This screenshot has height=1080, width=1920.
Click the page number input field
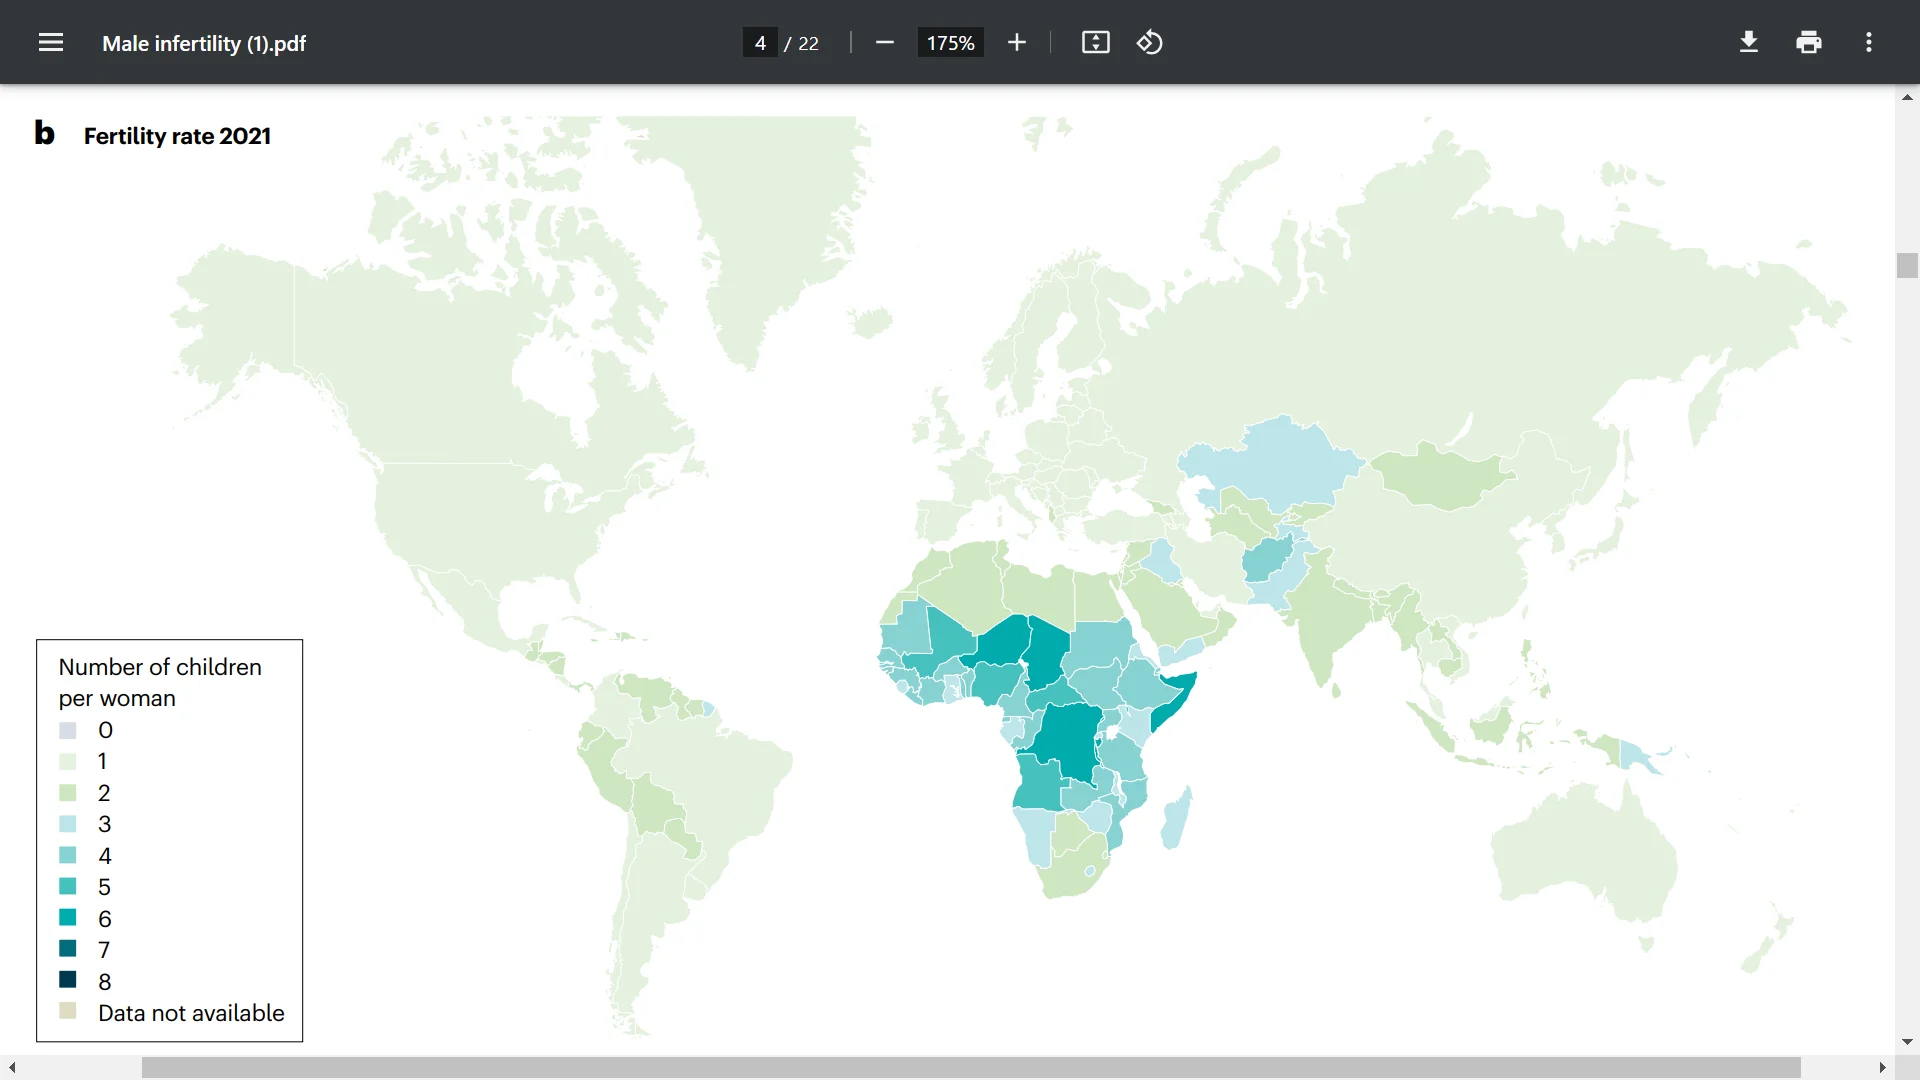pos(760,43)
